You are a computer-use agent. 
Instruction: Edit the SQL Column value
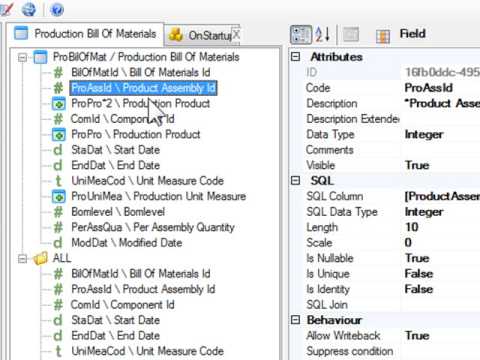tap(440, 196)
